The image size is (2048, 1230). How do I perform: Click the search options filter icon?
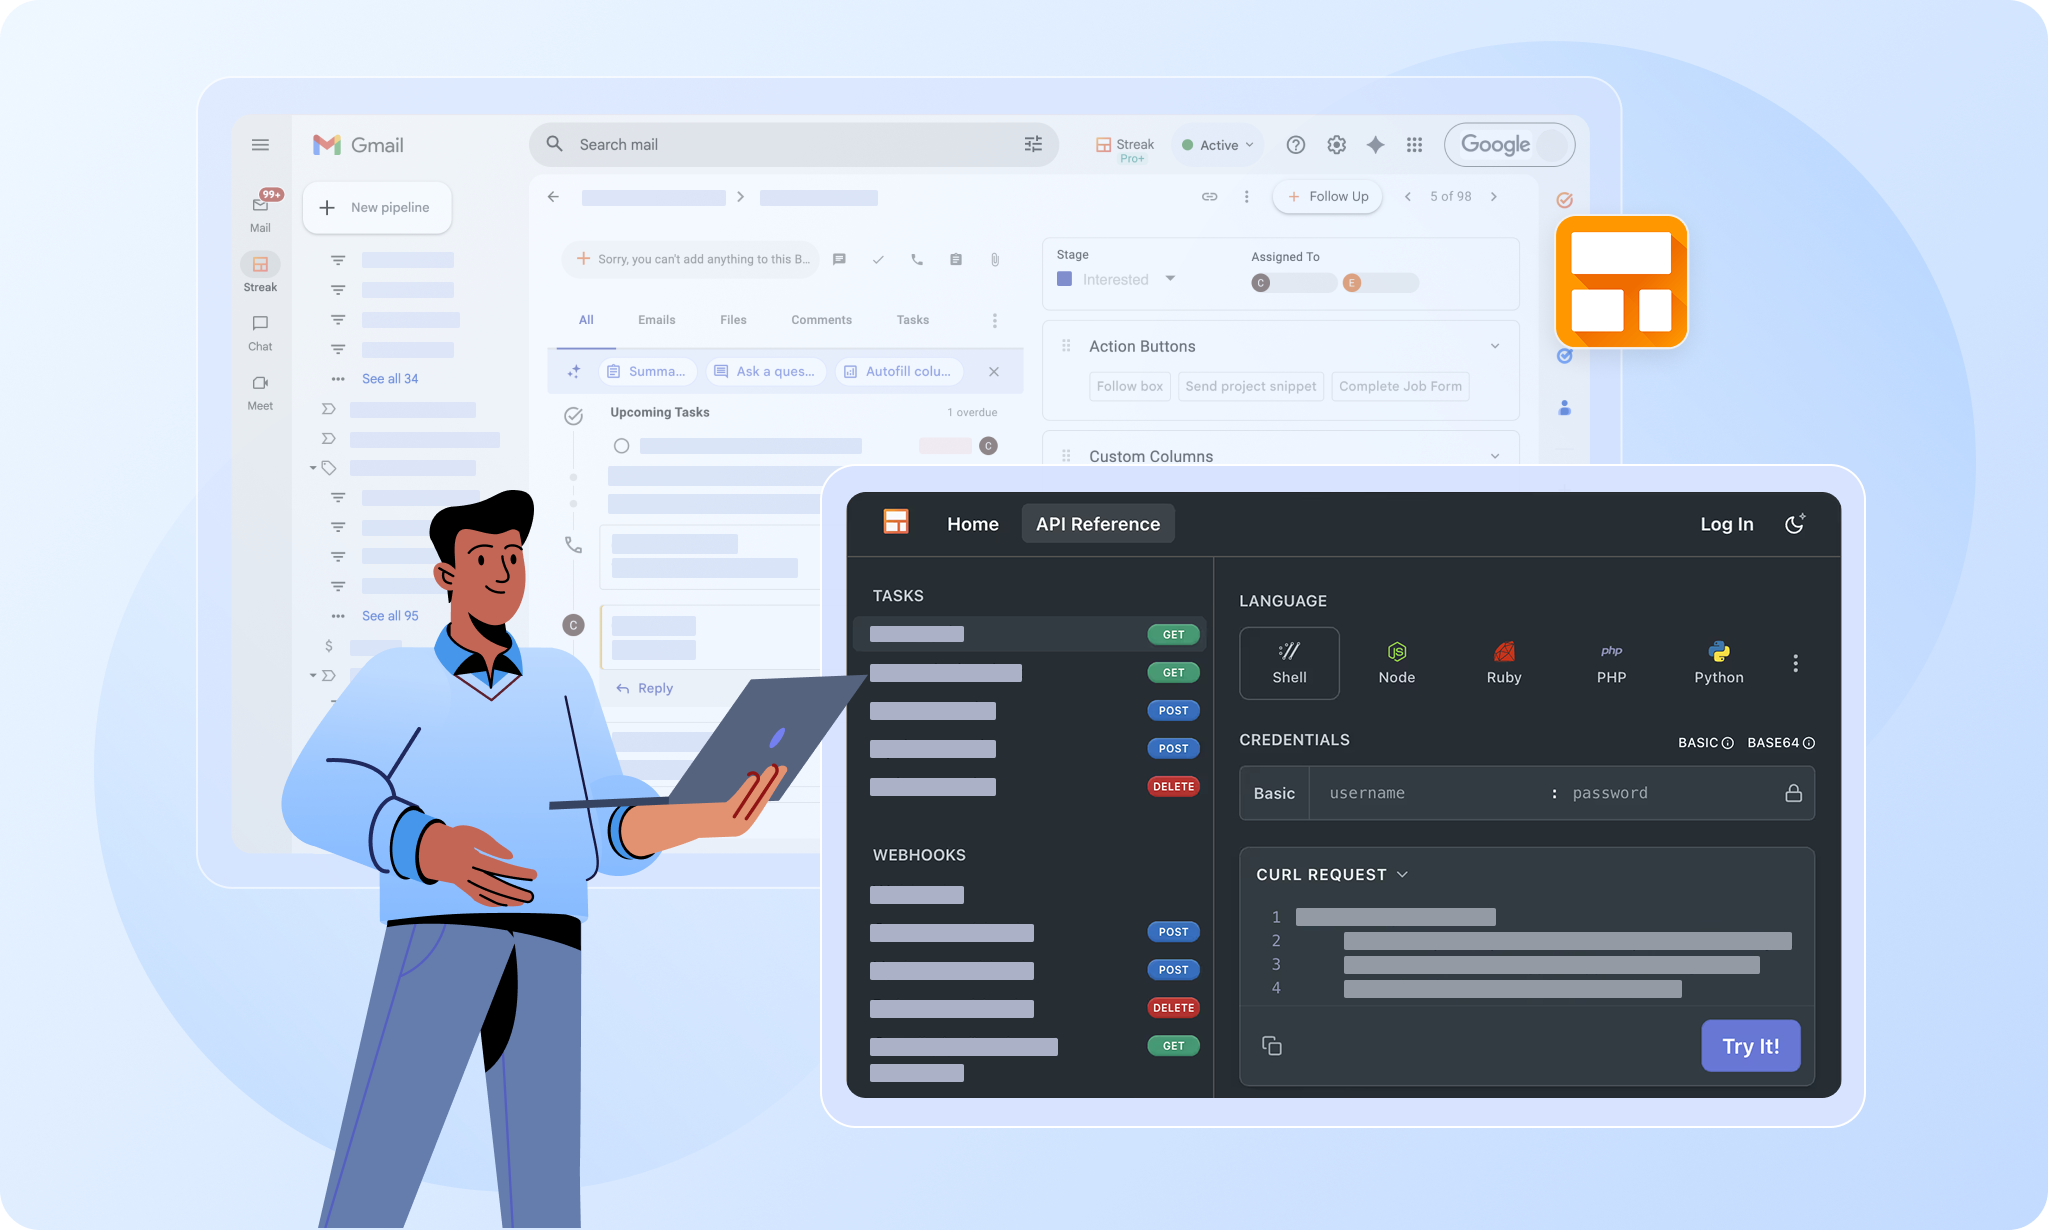(1033, 145)
